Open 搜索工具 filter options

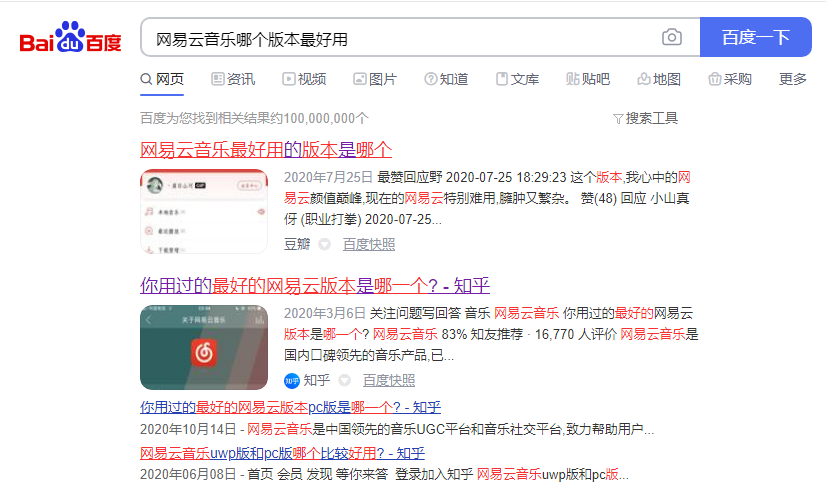[646, 118]
